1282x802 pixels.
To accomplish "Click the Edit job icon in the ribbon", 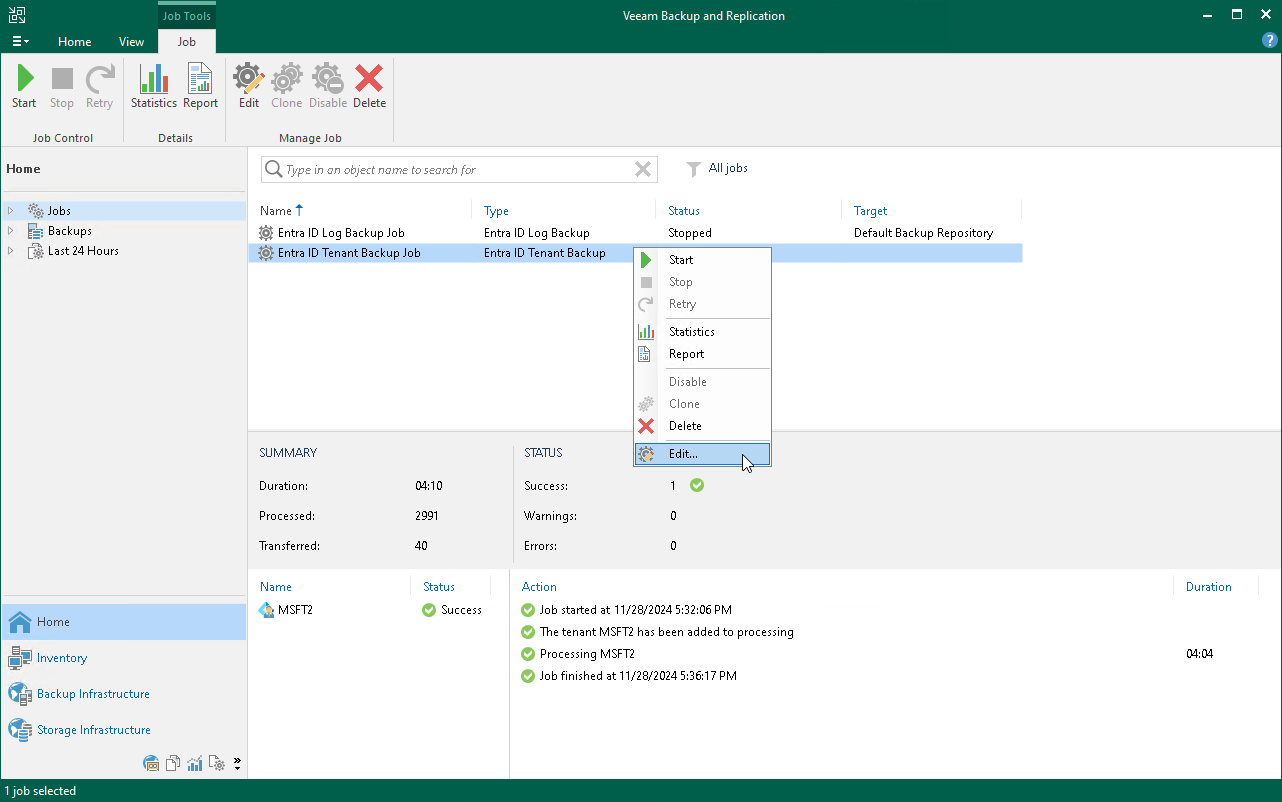I will coord(249,80).
